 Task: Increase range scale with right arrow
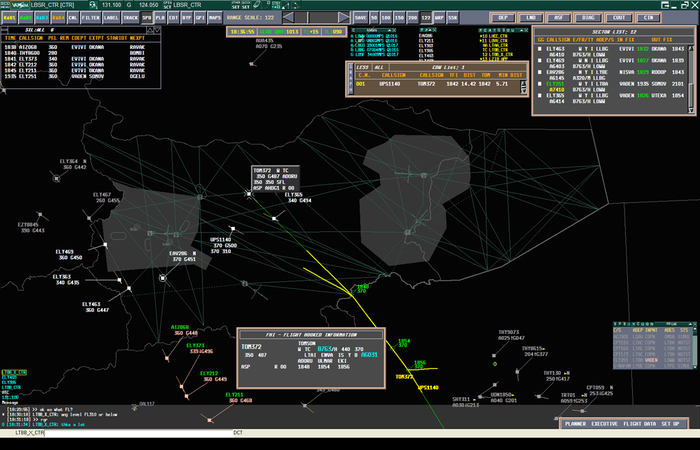pos(344,18)
